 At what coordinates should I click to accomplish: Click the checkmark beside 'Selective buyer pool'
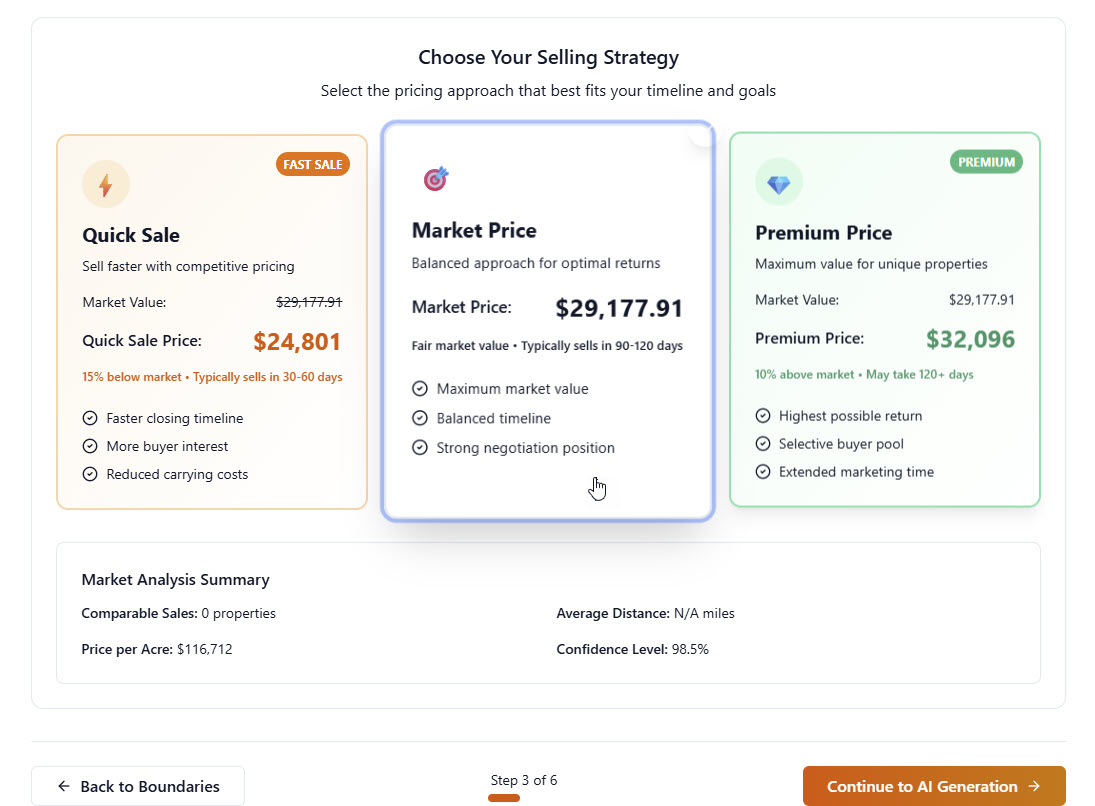click(764, 444)
